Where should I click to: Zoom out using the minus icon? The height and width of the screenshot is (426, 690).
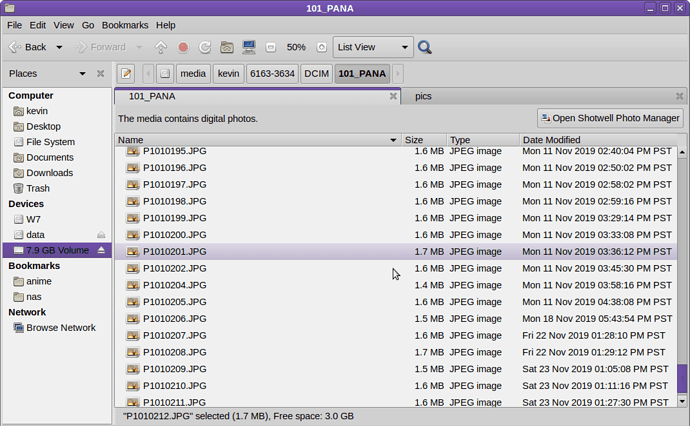coord(271,47)
